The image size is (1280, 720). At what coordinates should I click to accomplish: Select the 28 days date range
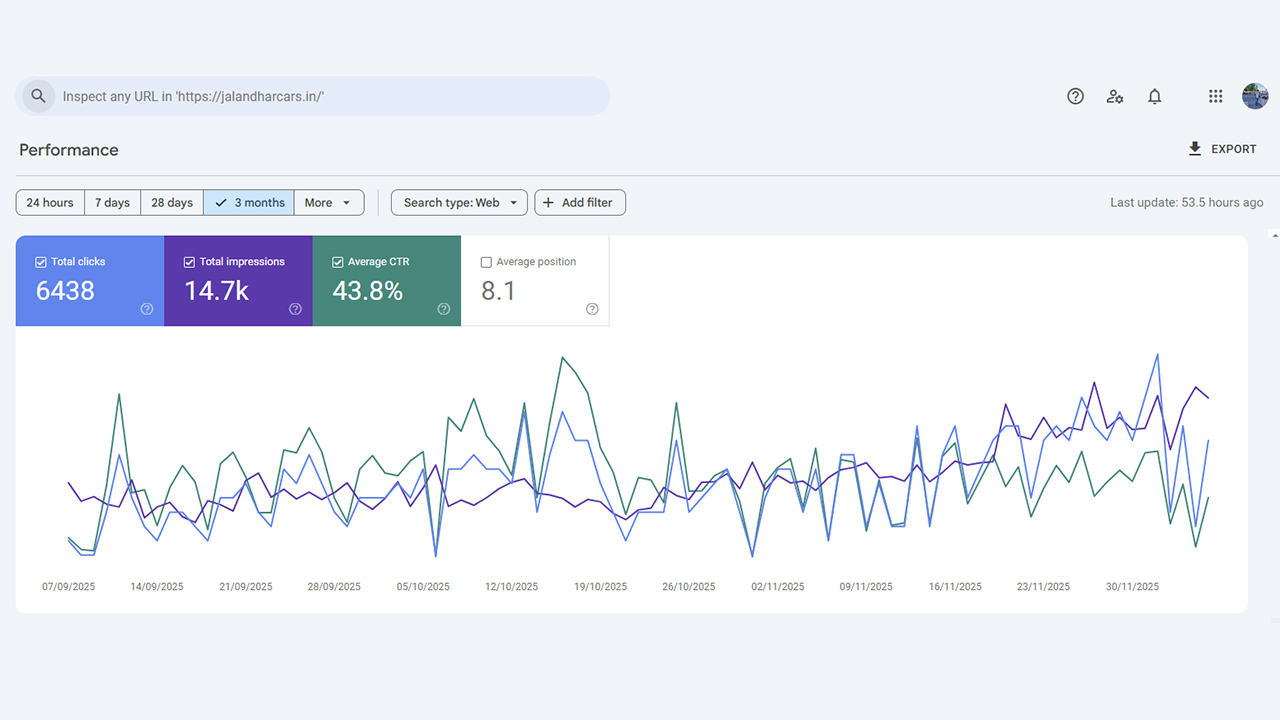(x=171, y=202)
